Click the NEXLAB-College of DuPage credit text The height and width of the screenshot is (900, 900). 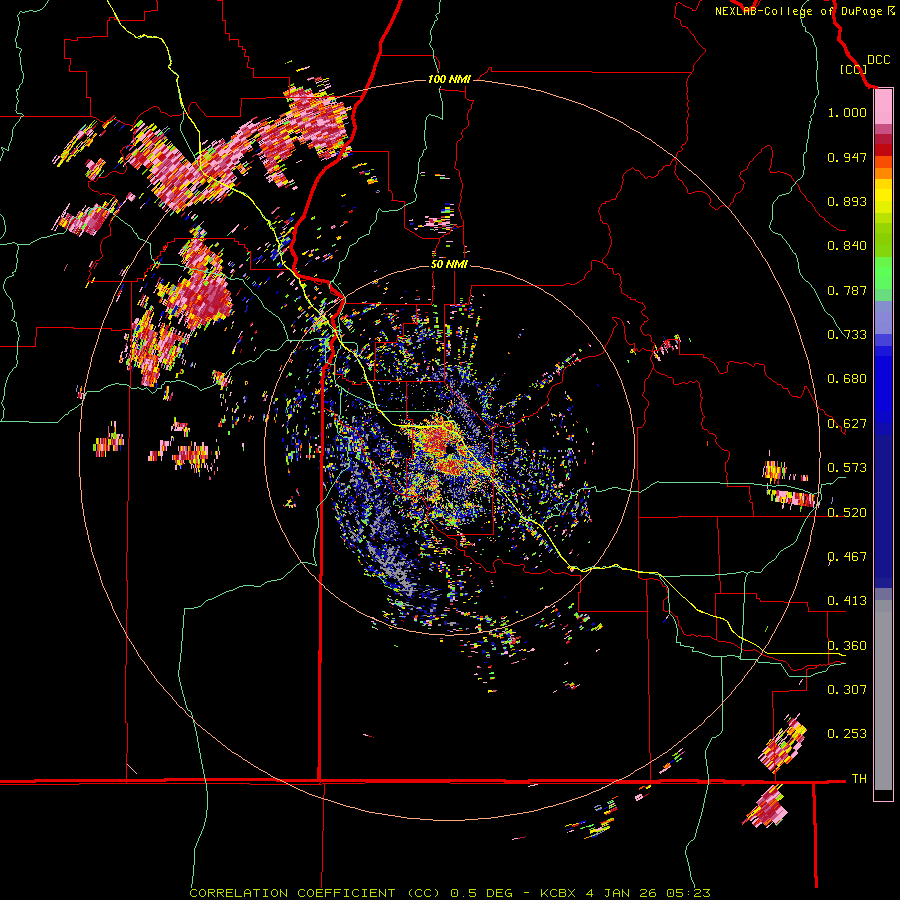click(x=798, y=11)
